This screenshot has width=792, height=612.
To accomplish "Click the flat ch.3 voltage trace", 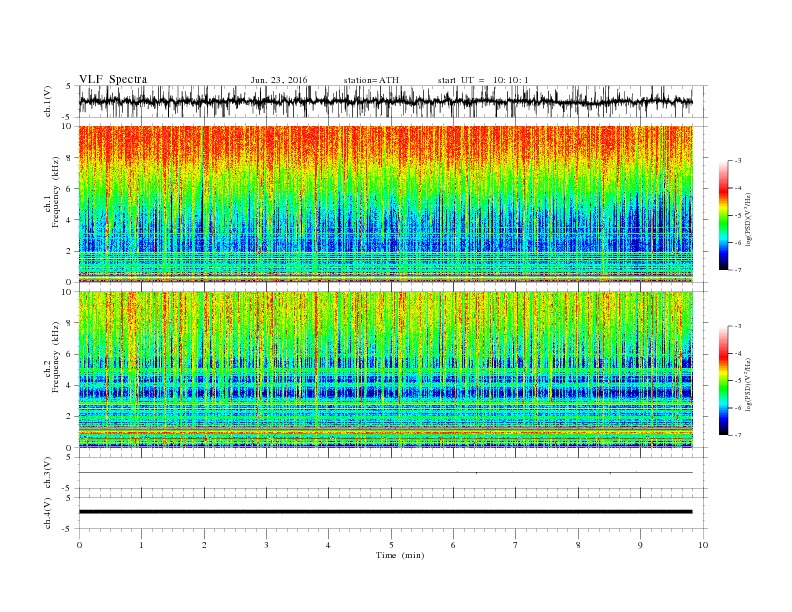I will coord(385,473).
